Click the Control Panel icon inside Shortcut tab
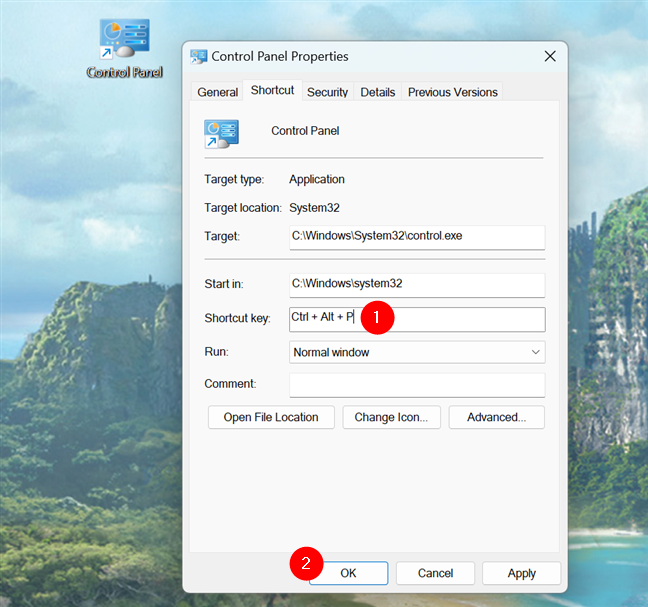Viewport: 648px width, 607px height. [x=222, y=134]
